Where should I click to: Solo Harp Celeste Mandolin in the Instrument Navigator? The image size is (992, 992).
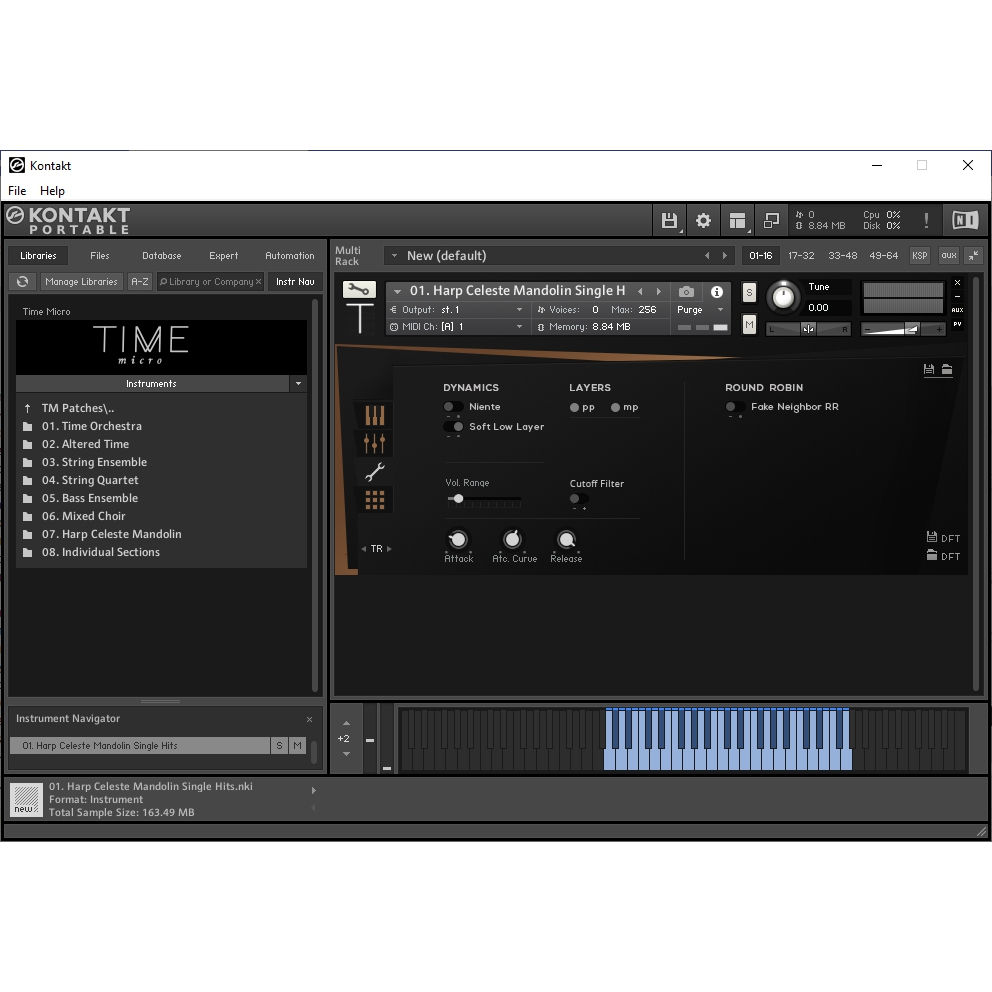point(279,746)
